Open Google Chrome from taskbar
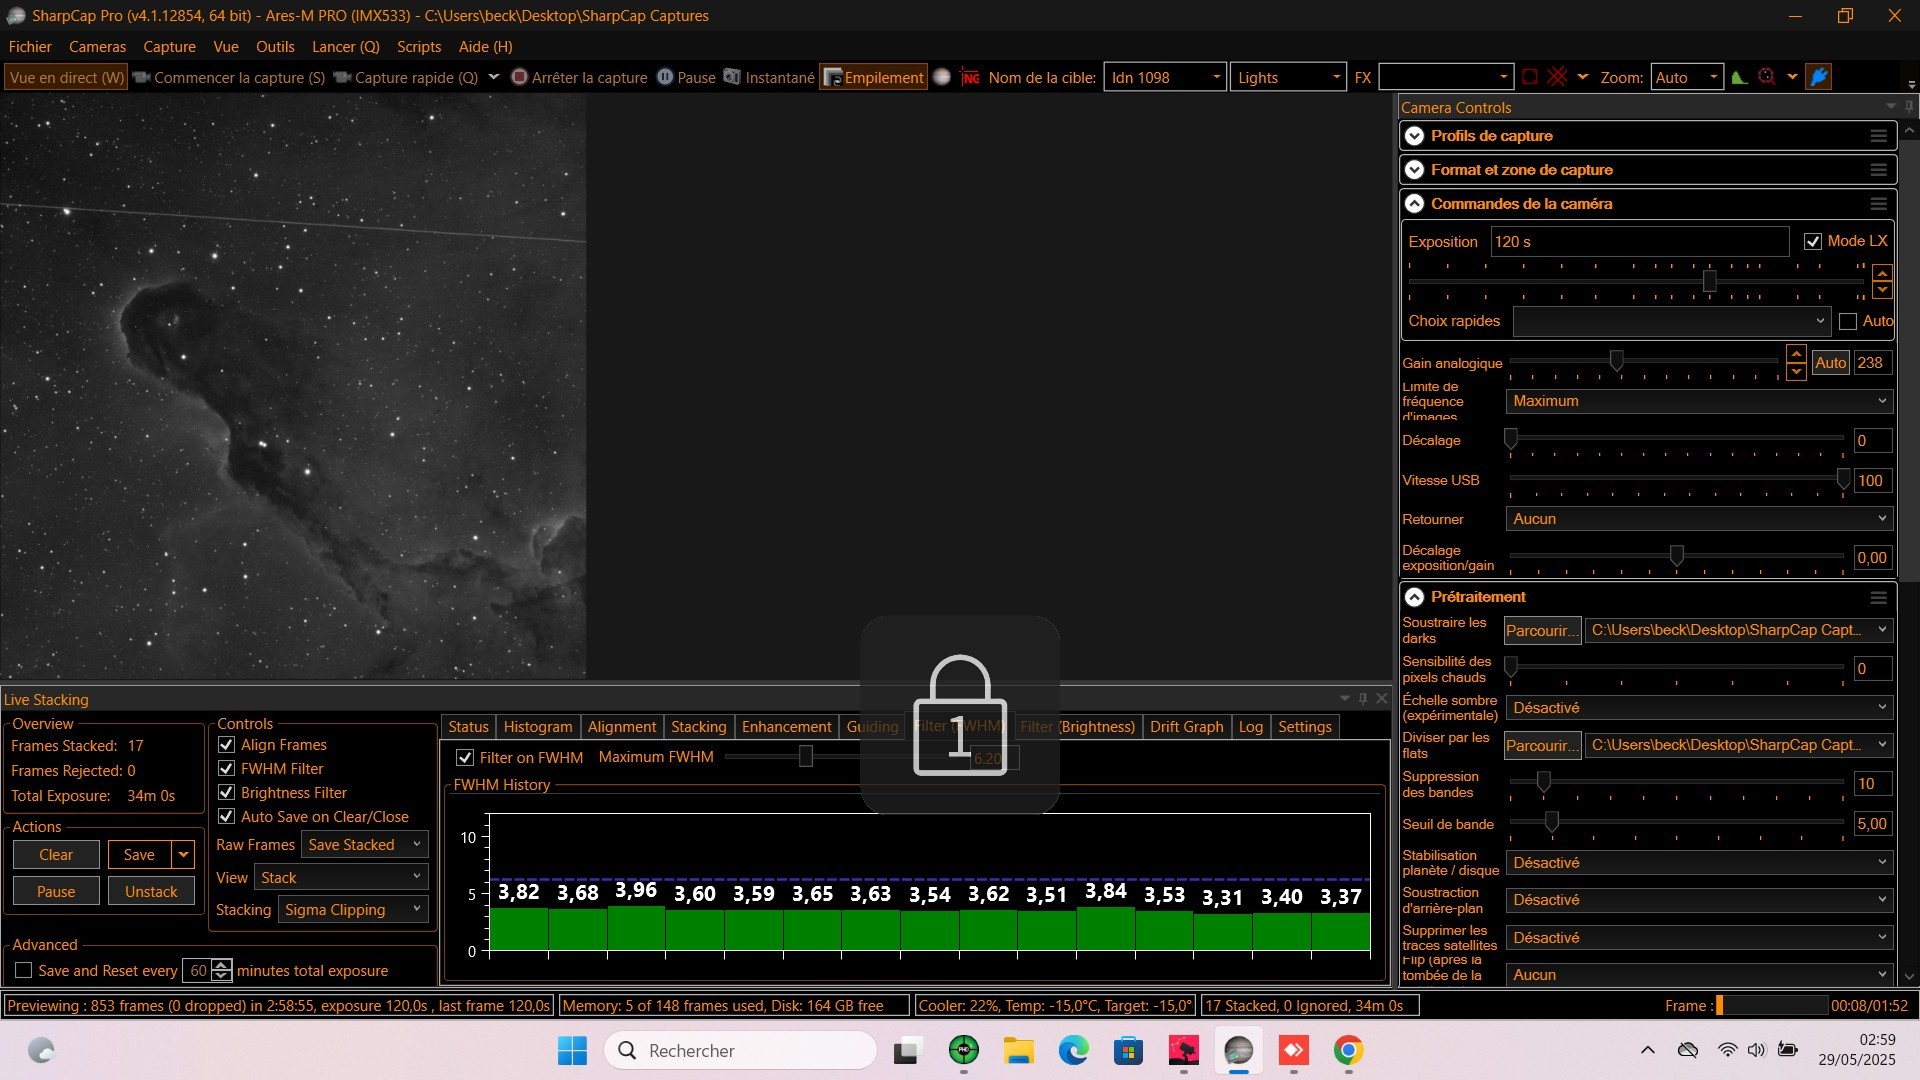The image size is (1920, 1080). click(1348, 1050)
